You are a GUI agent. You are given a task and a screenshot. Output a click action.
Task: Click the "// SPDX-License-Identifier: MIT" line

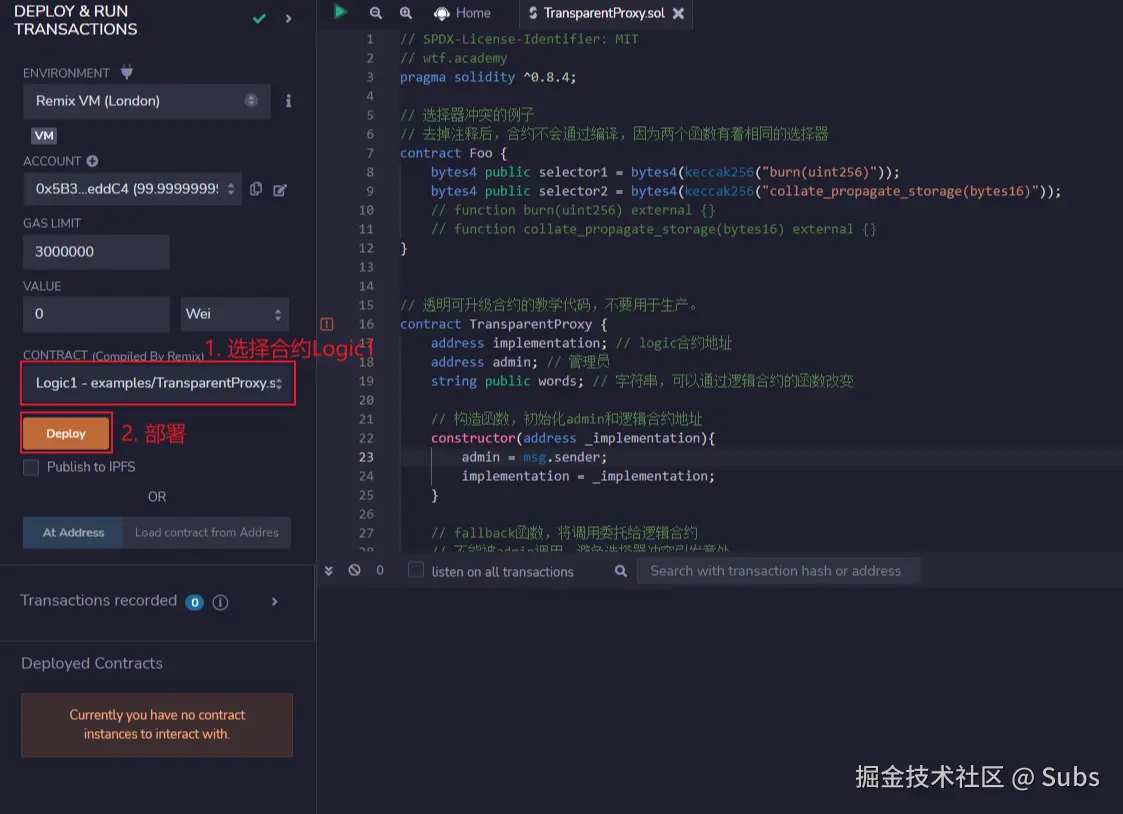(519, 39)
